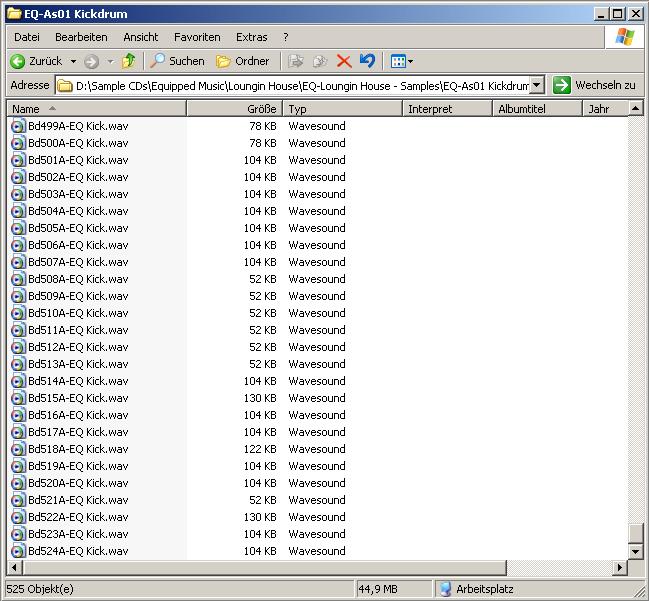The height and width of the screenshot is (601, 649).
Task: Select the Bd509A-EQ Kick.wav file icon
Action: click(18, 296)
